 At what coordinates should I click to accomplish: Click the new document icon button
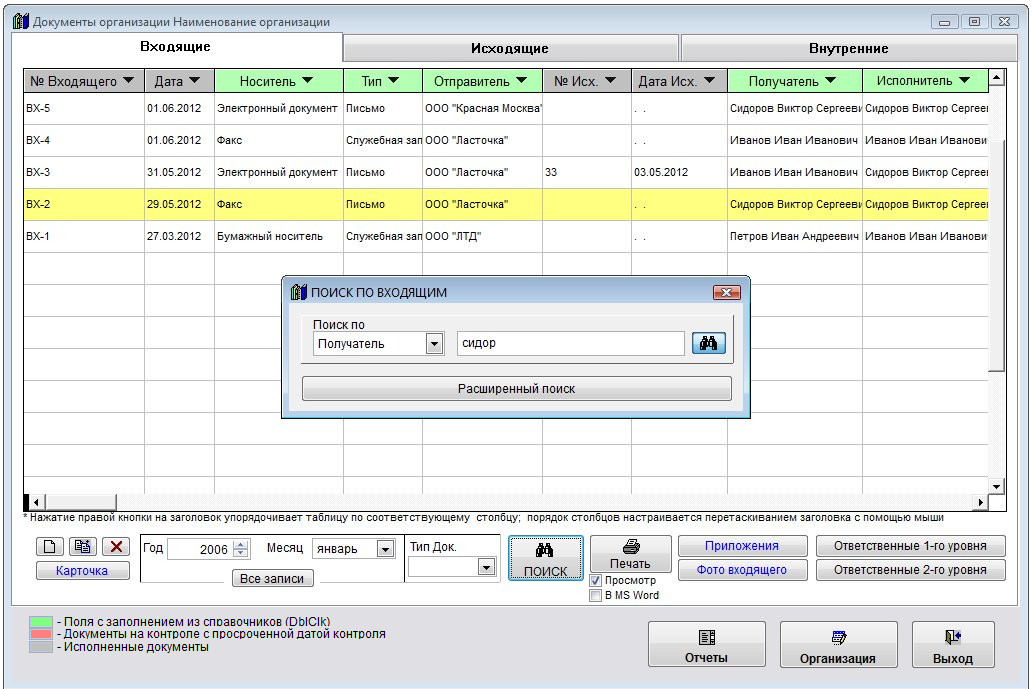[x=50, y=547]
